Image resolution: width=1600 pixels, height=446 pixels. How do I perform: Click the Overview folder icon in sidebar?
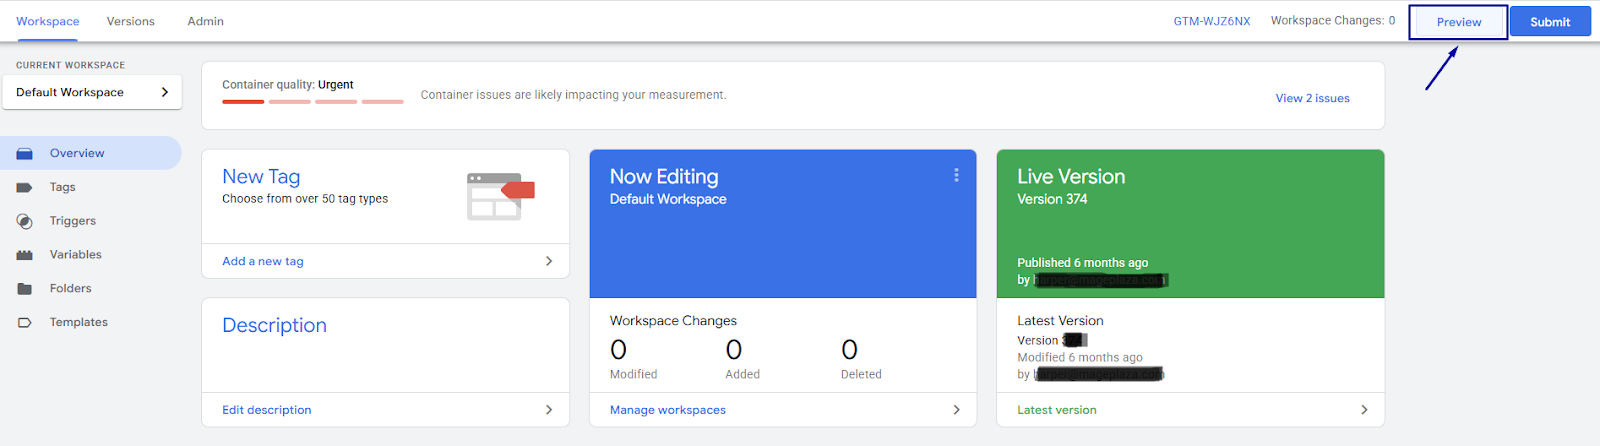pos(25,154)
